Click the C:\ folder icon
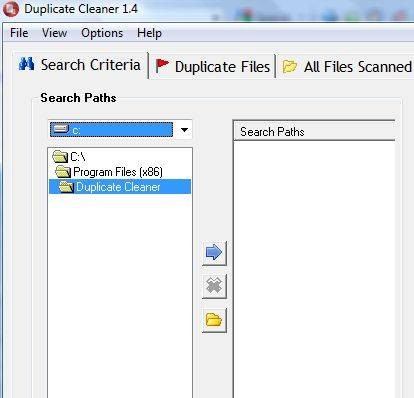The width and height of the screenshot is (414, 398). click(60, 157)
